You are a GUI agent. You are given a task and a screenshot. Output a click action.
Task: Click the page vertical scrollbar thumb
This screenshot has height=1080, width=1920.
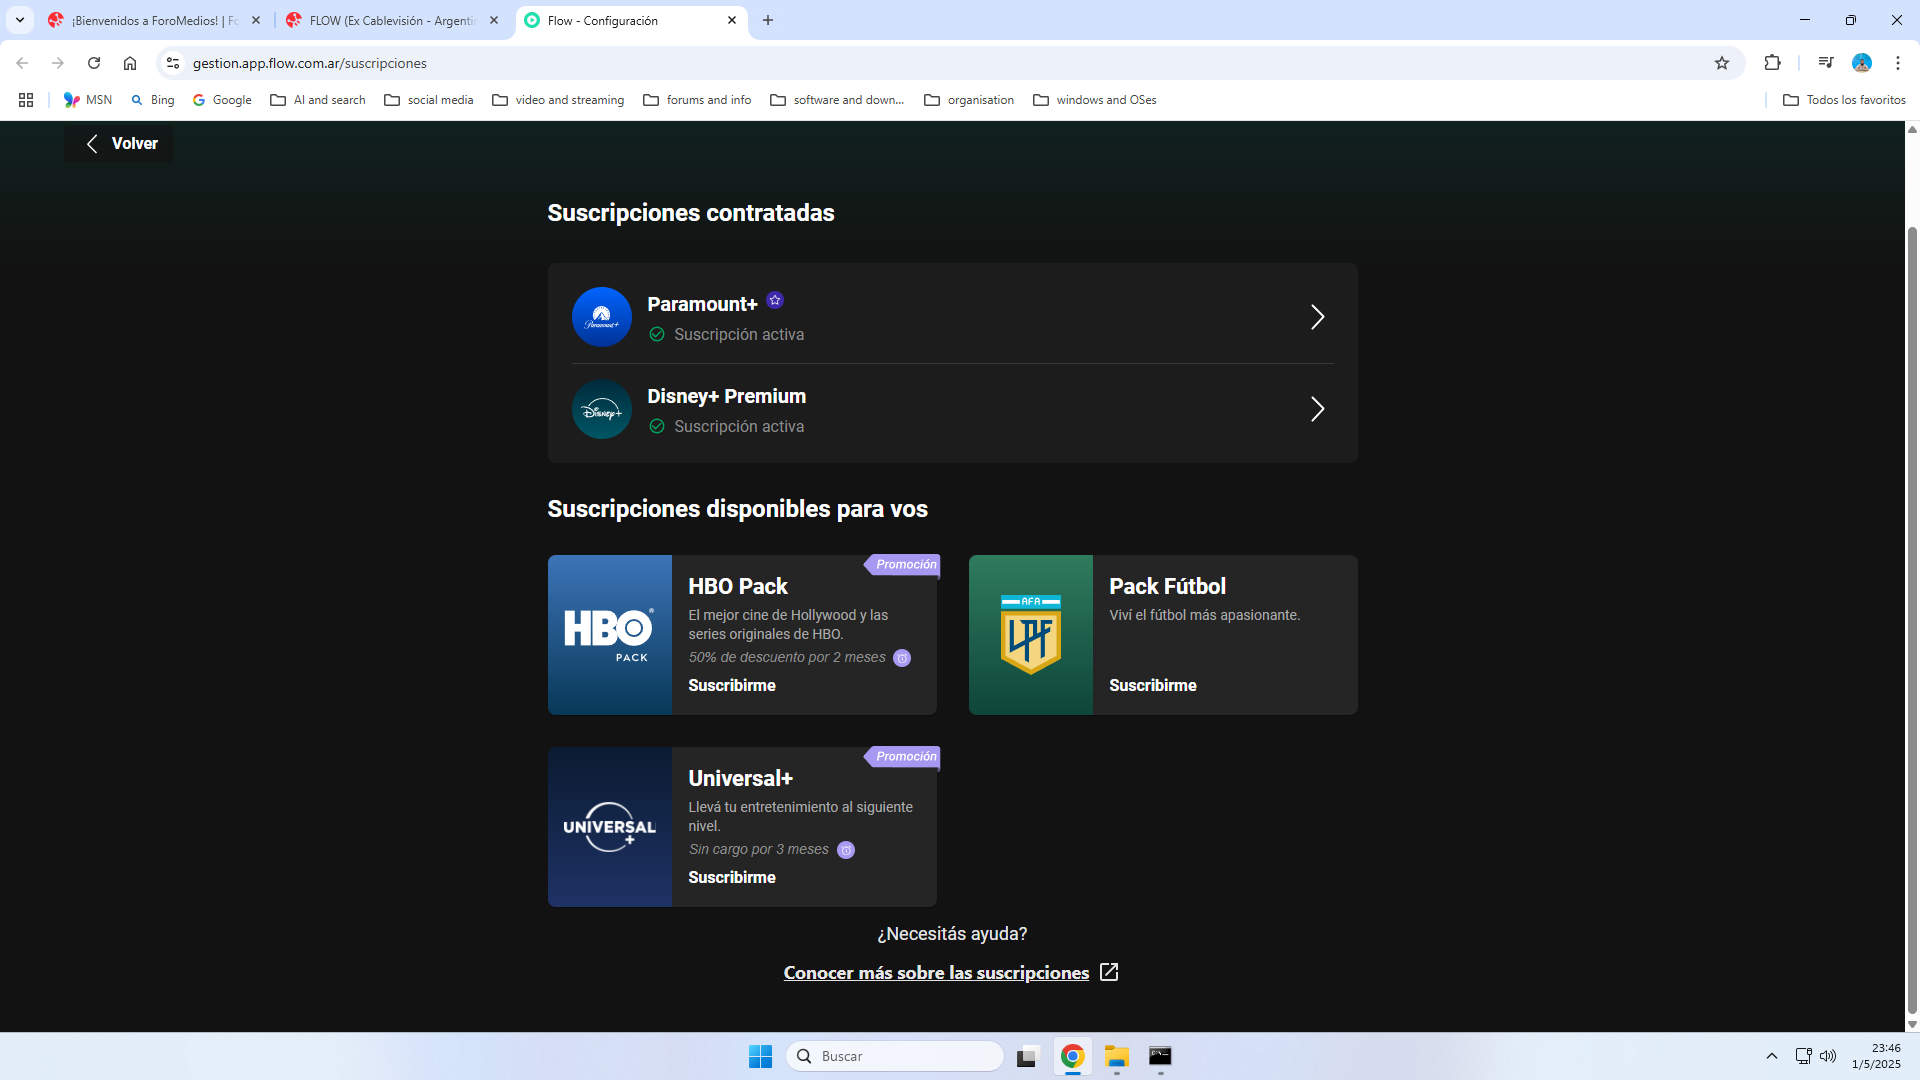tap(1912, 620)
